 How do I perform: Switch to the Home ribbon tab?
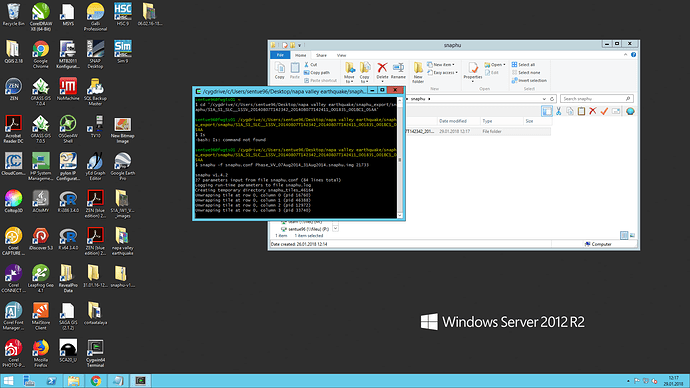[x=301, y=55]
